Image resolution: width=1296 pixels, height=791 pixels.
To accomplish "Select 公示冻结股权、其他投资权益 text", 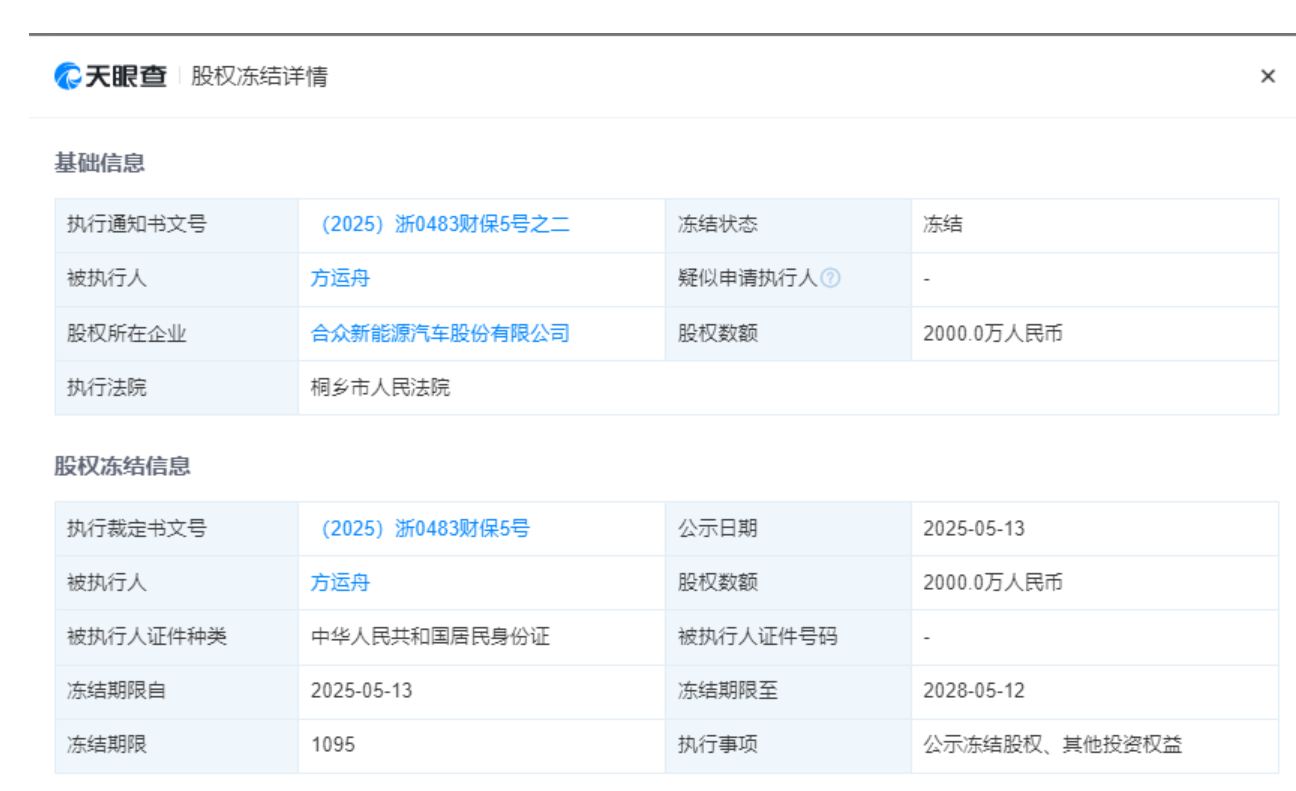I will (1053, 744).
